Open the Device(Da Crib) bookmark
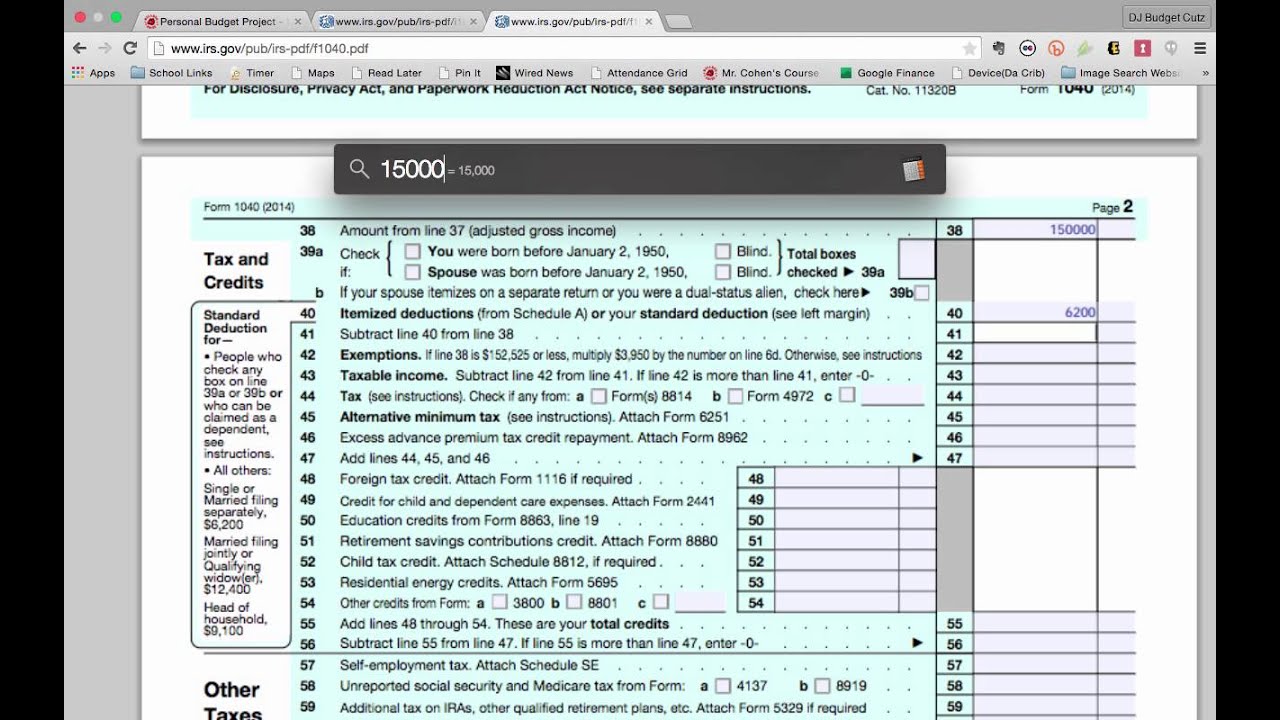Viewport: 1280px width, 720px height. point(998,73)
